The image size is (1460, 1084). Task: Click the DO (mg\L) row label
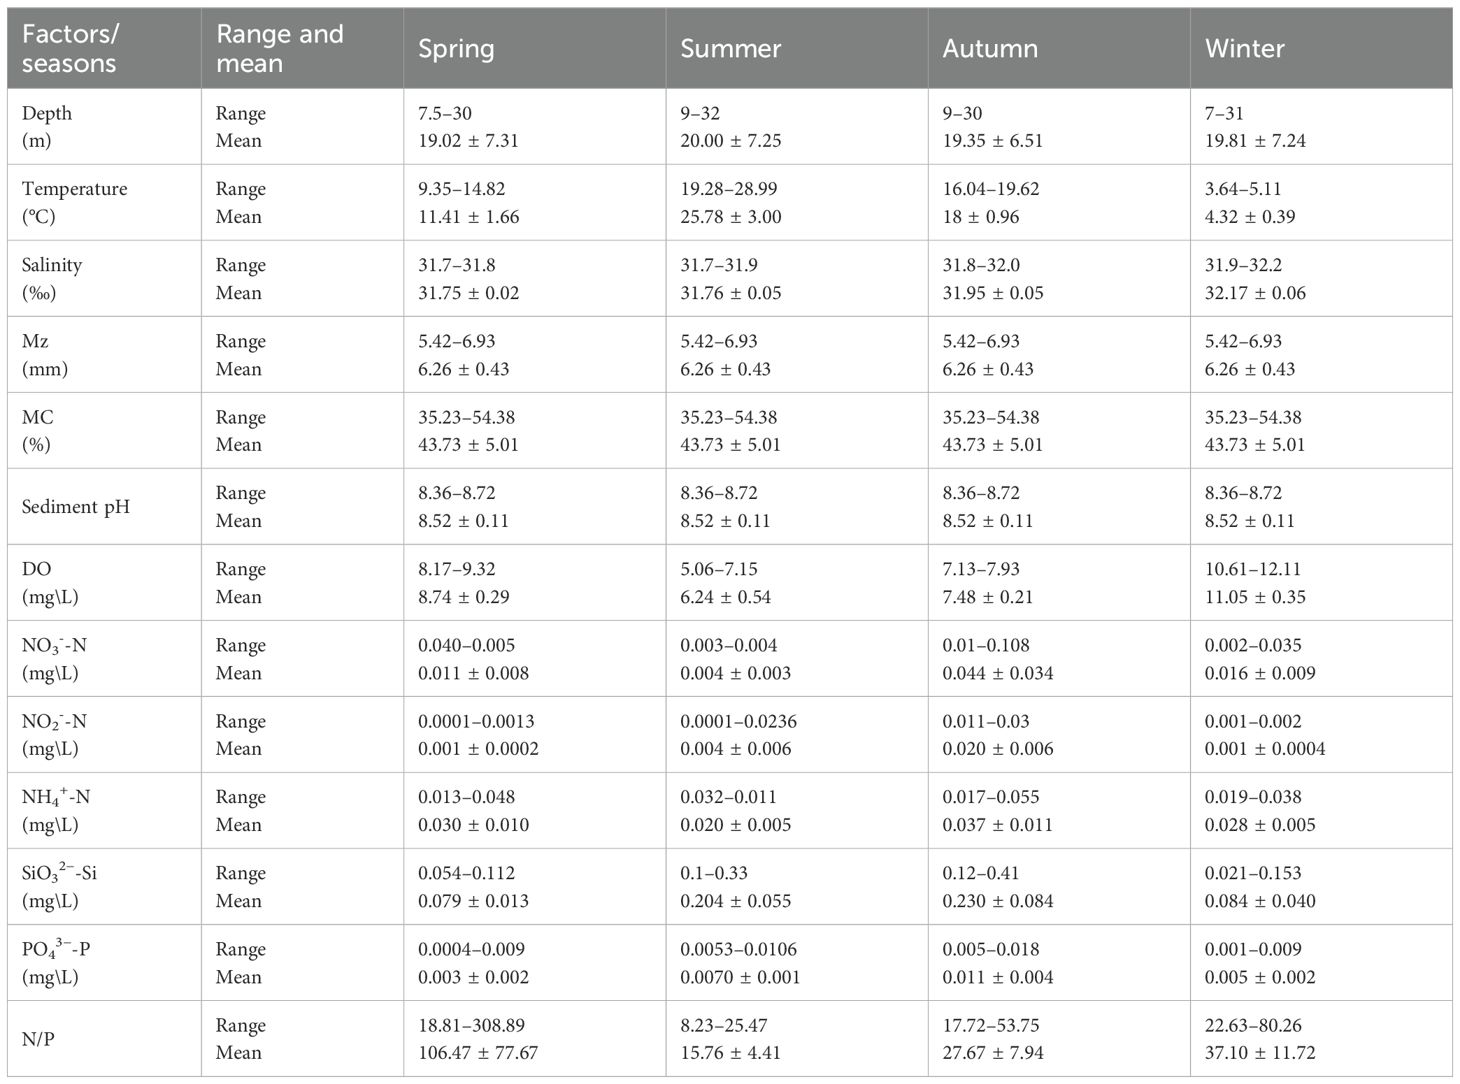[50, 582]
